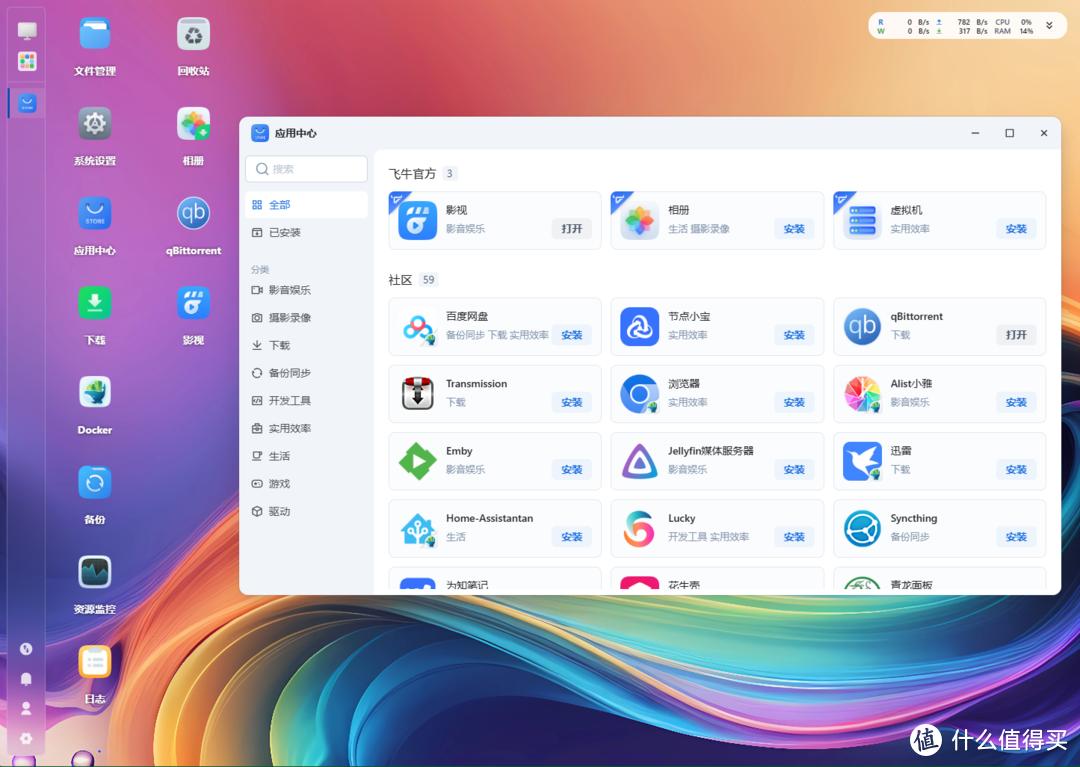
Task: Install Jellyfin媒体服务器
Action: [793, 470]
